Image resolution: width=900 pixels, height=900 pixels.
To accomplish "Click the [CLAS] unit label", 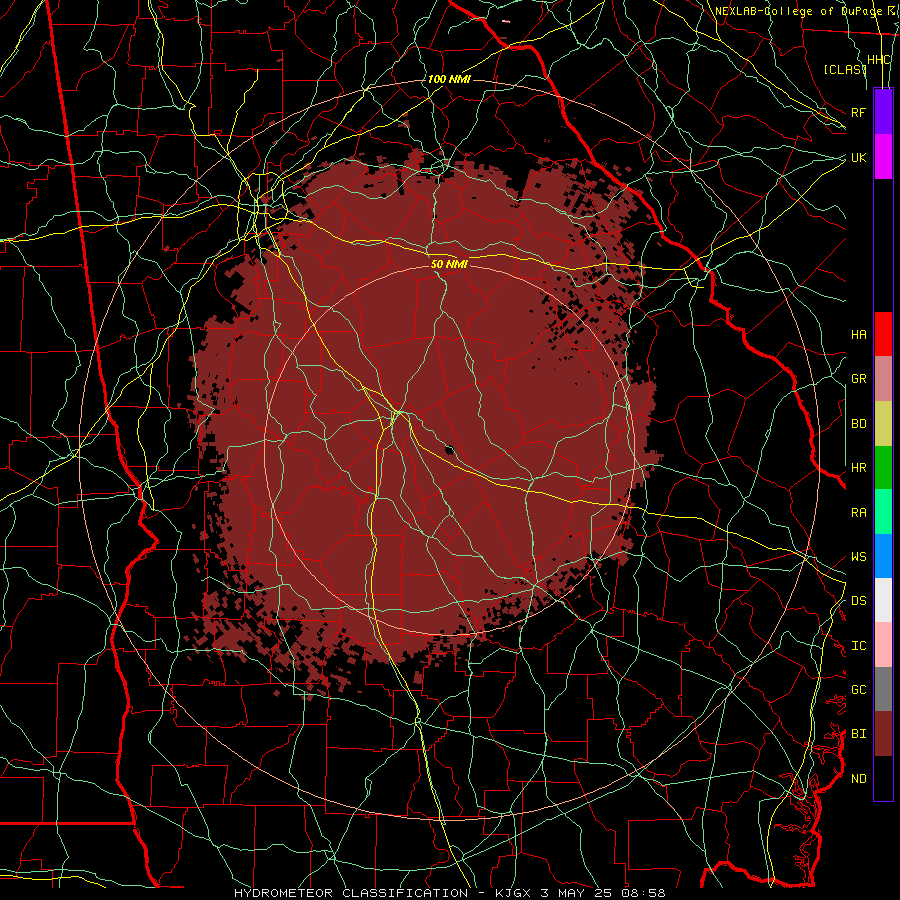I will (x=844, y=69).
